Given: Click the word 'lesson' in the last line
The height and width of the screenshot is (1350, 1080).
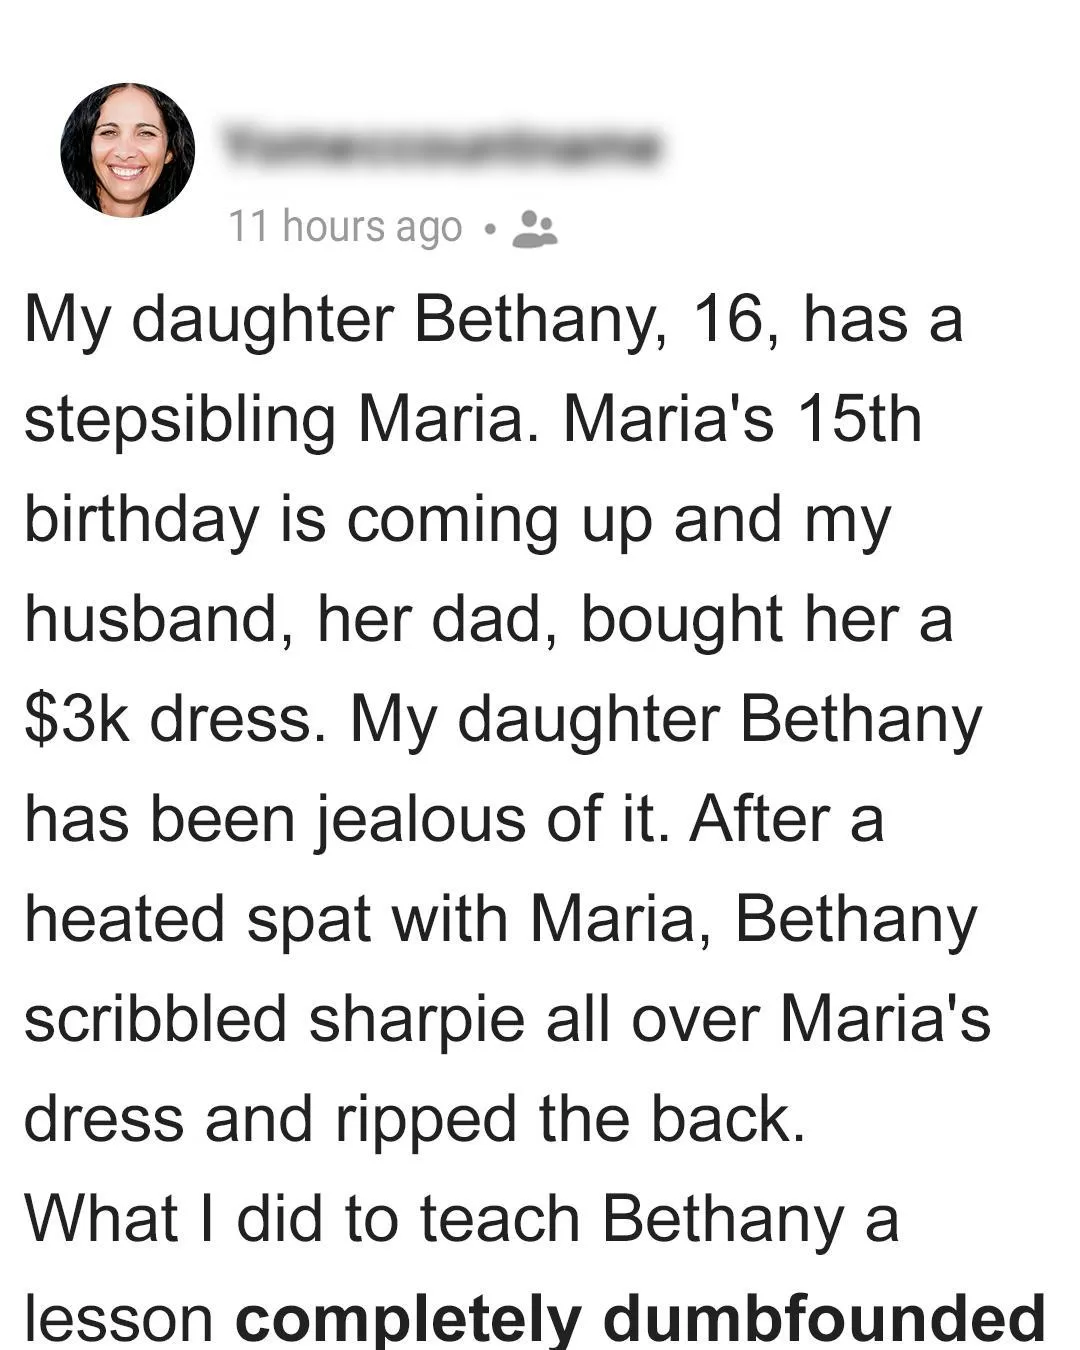Looking at the screenshot, I should pos(118,1318).
